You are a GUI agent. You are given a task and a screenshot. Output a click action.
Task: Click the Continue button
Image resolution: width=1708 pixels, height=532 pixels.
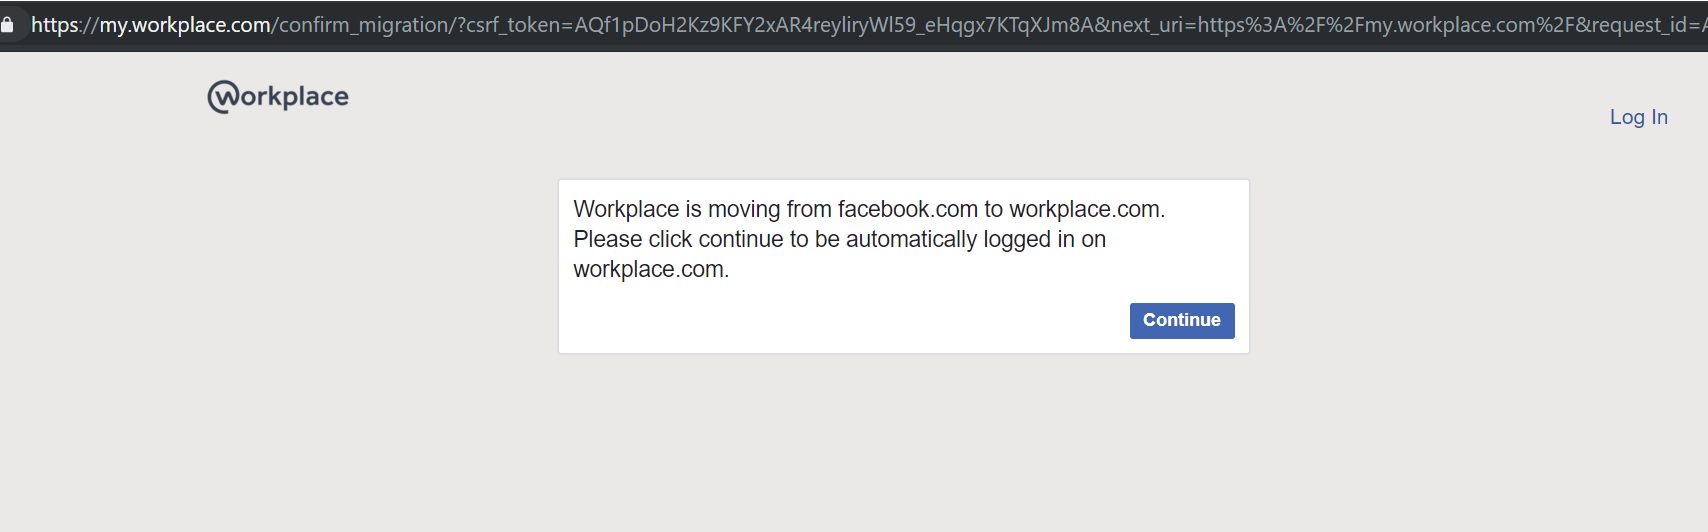coord(1182,321)
